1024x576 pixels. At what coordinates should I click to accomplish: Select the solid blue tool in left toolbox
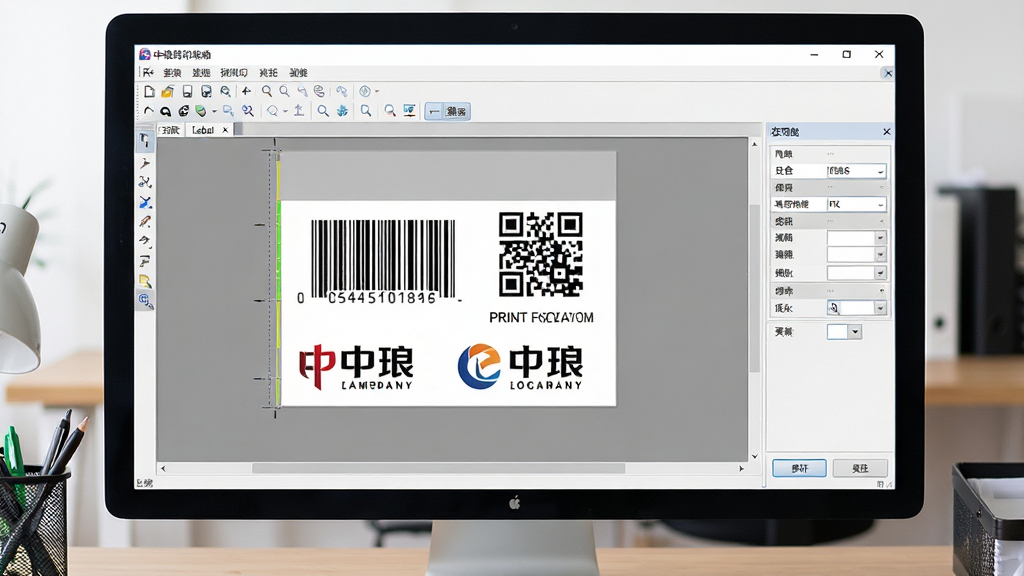(145, 202)
